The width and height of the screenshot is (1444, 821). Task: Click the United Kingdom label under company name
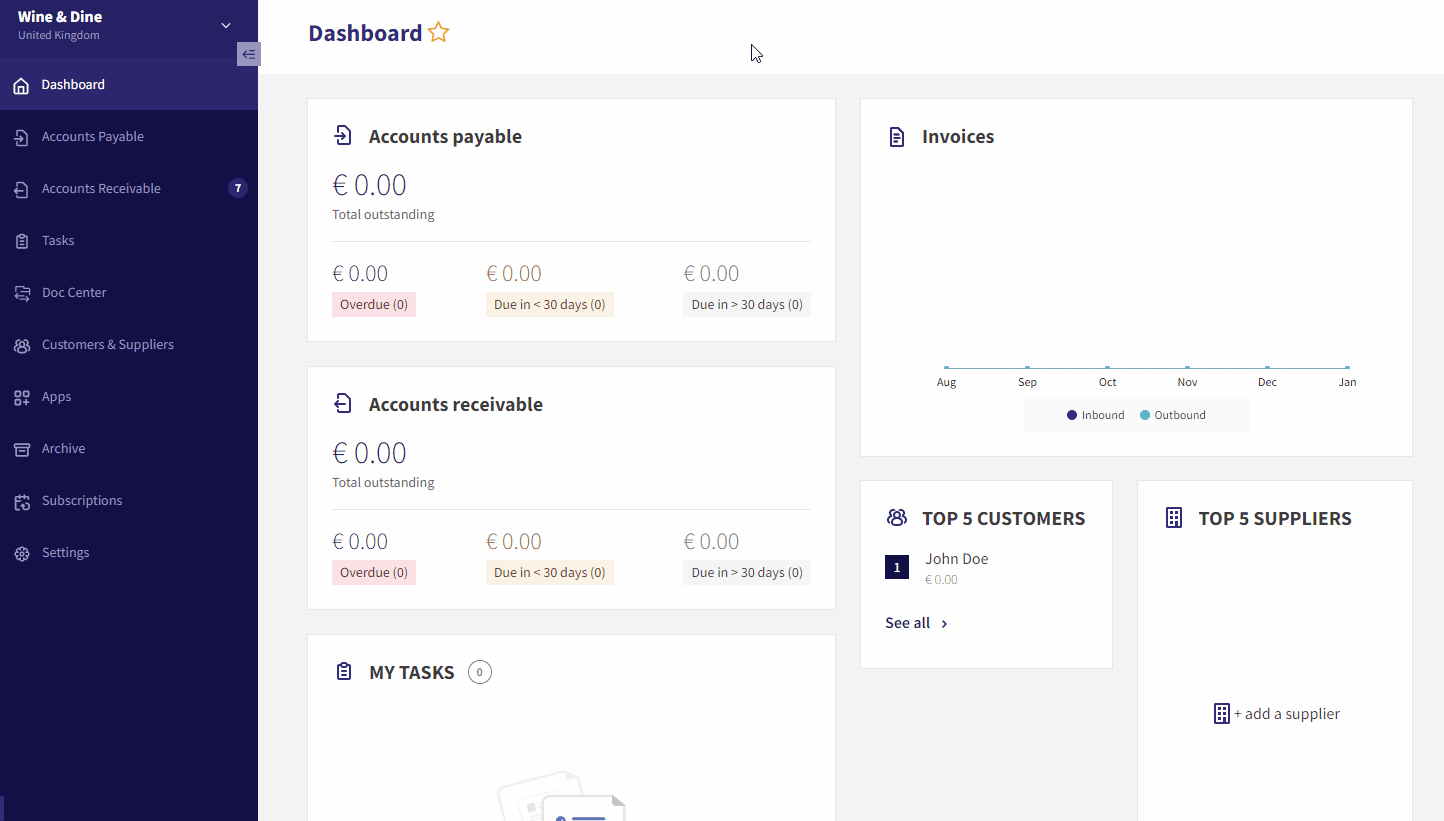[59, 36]
